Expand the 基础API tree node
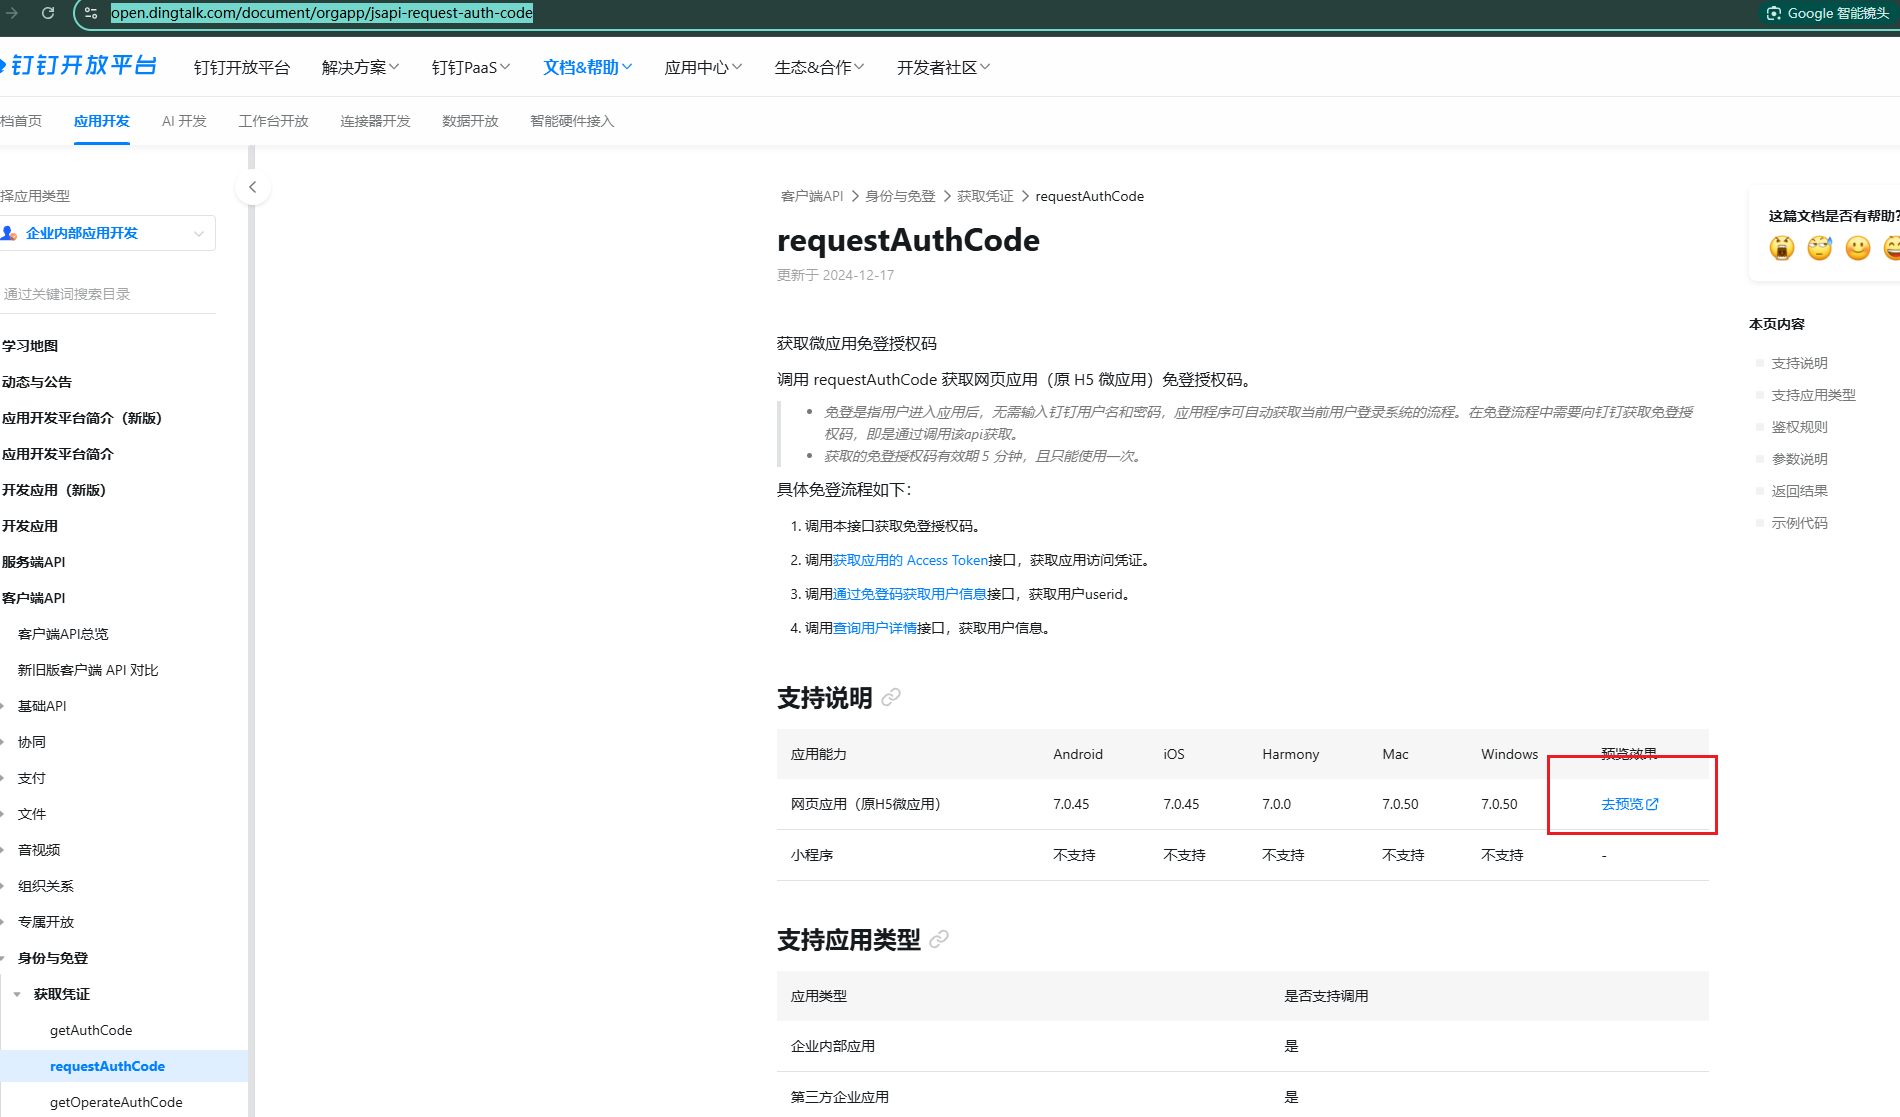The width and height of the screenshot is (1900, 1117). point(3,706)
